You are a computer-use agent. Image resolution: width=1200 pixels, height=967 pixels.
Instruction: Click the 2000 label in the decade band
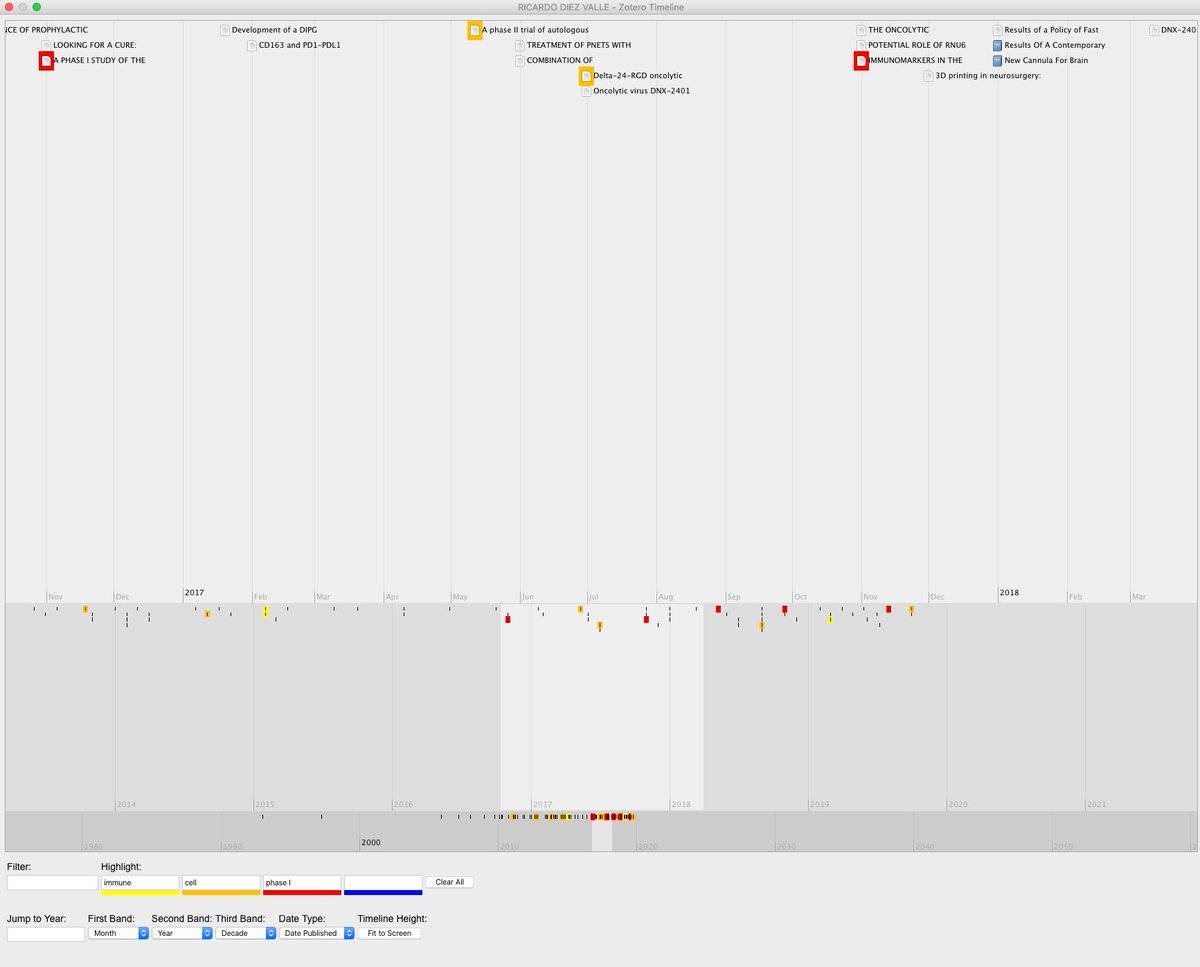pos(371,843)
